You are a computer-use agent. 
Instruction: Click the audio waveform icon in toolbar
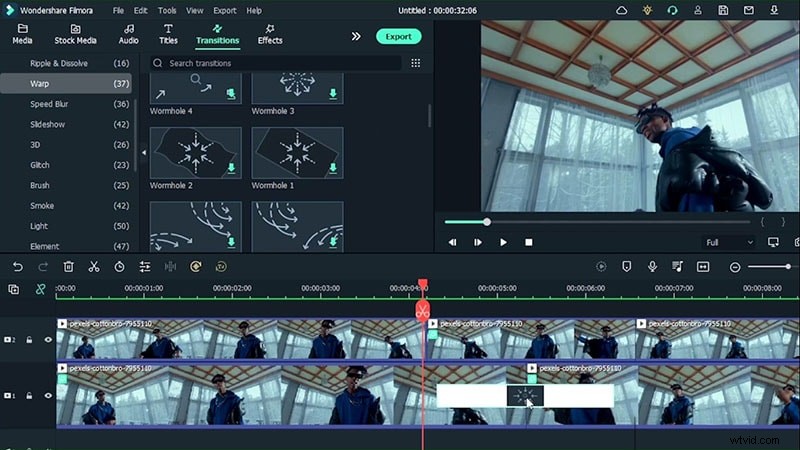[170, 266]
